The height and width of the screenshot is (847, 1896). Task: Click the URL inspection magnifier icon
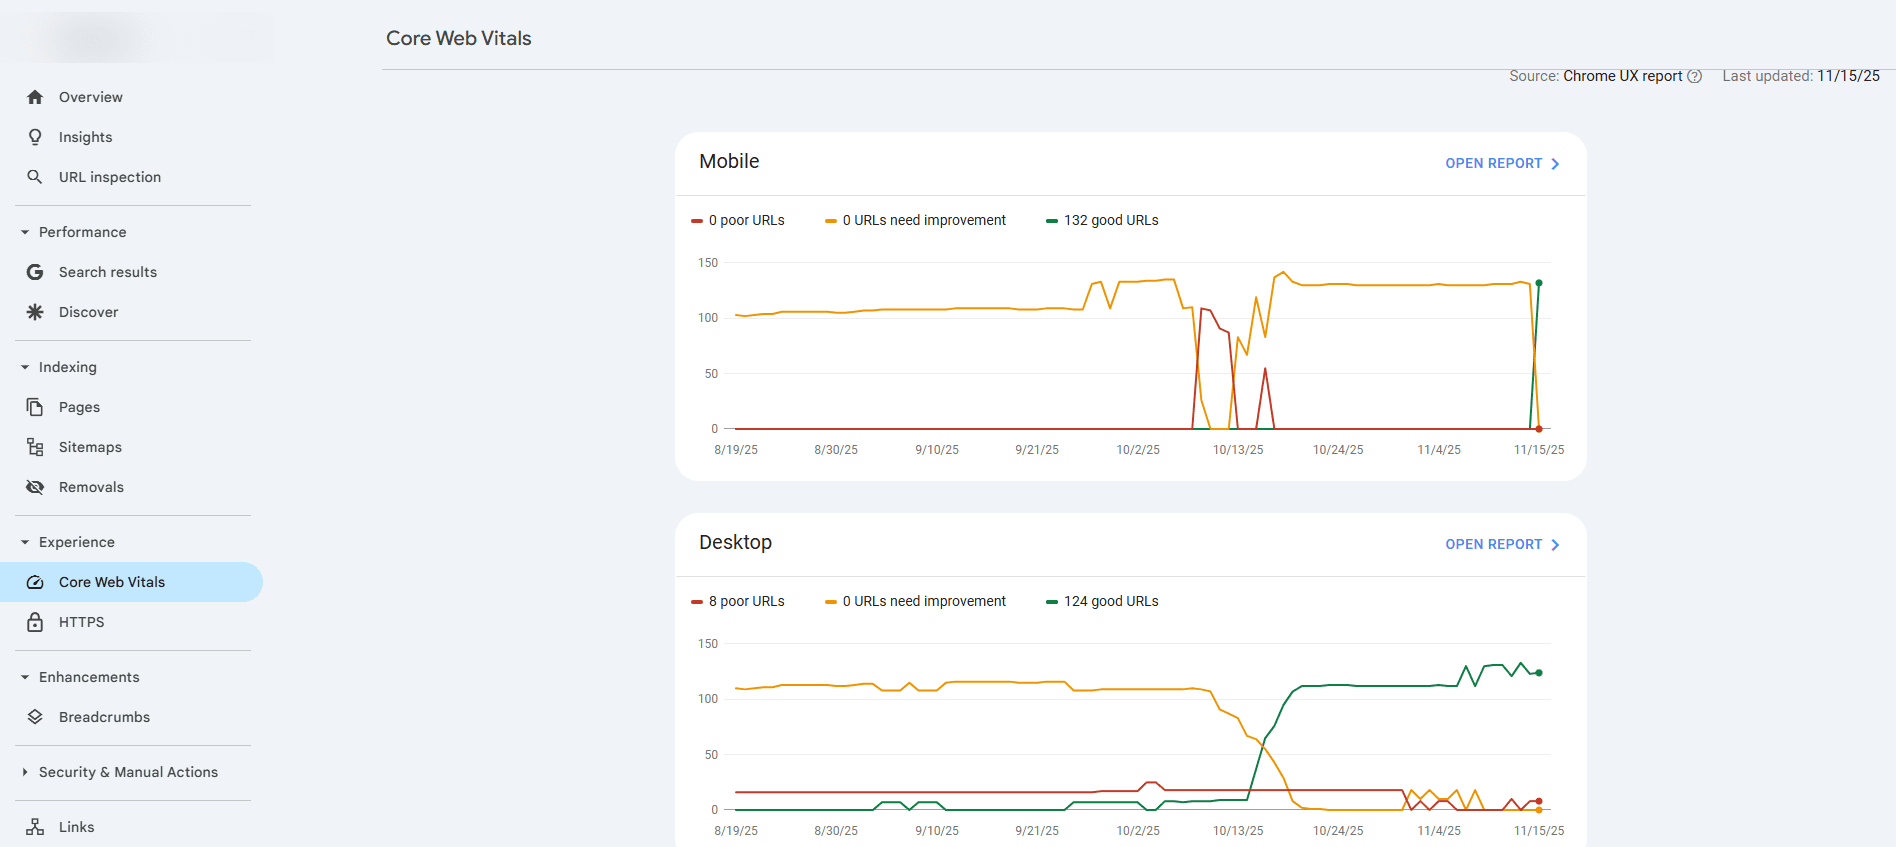(x=35, y=177)
